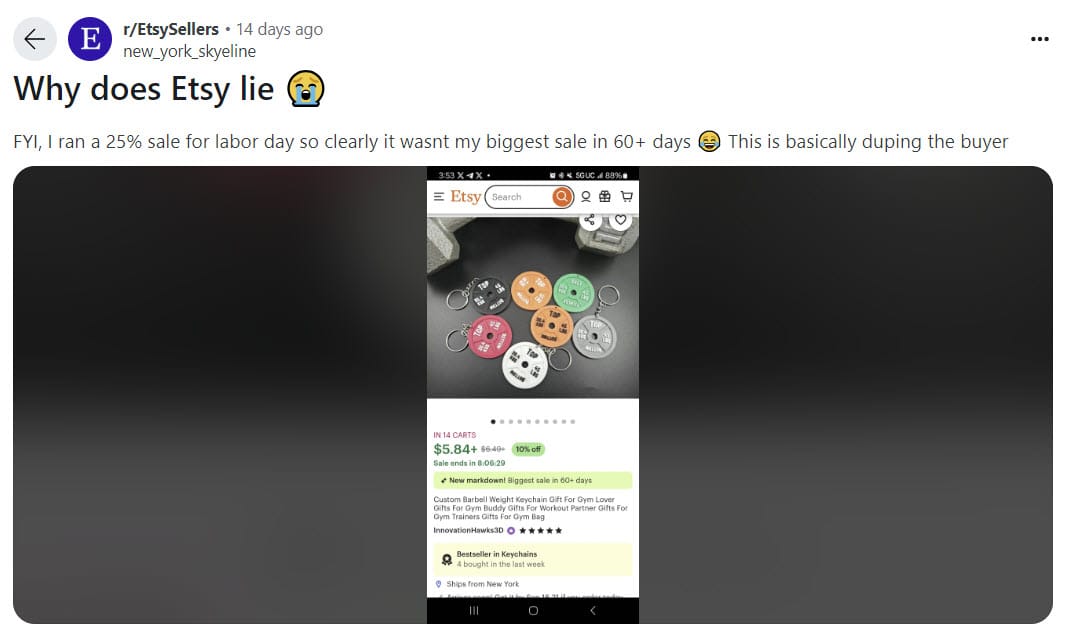Tap the Android recent apps button
The height and width of the screenshot is (632, 1066).
tap(474, 611)
